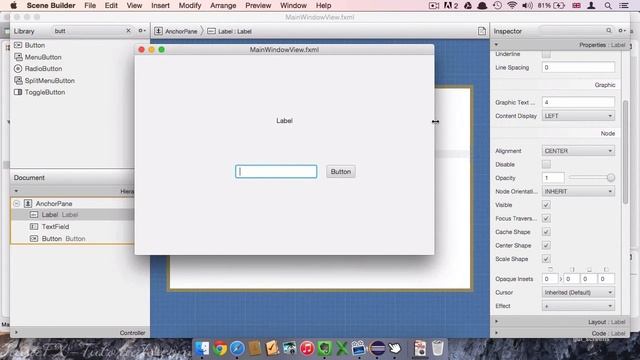This screenshot has height=360, width=640.
Task: Open the Preview menu
Action: (x=258, y=6)
